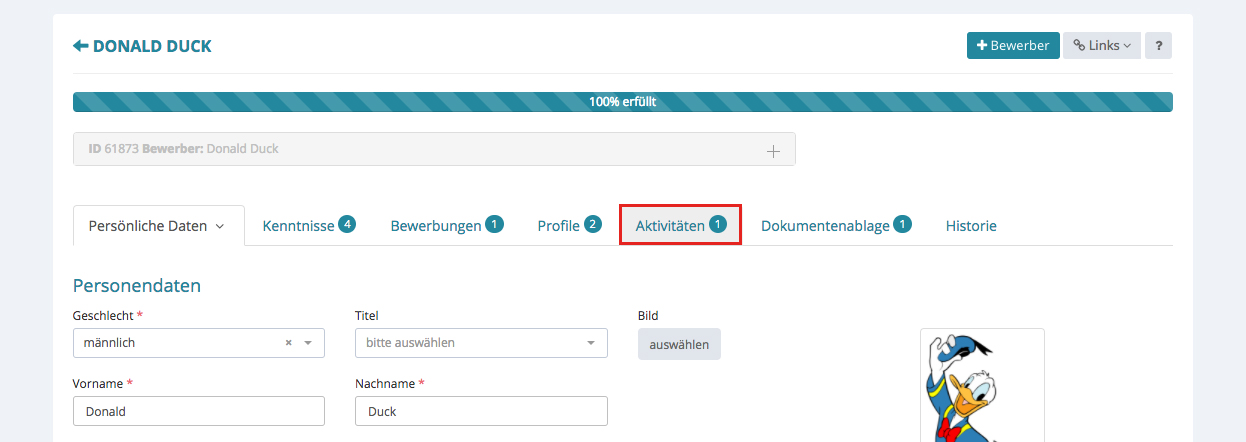The image size is (1246, 442).
Task: Click the back arrow beside Donald Duck
Action: 81,46
